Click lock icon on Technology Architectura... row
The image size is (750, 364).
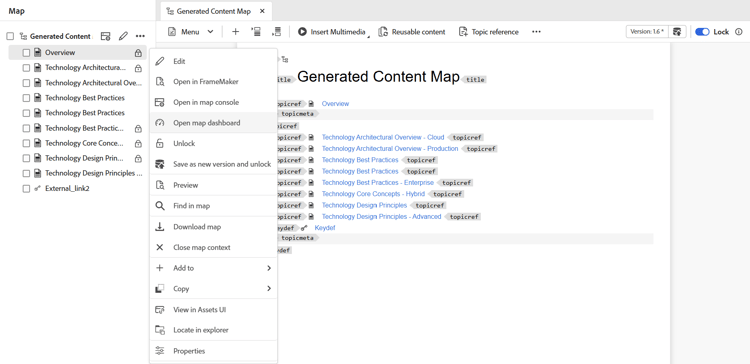coord(138,68)
